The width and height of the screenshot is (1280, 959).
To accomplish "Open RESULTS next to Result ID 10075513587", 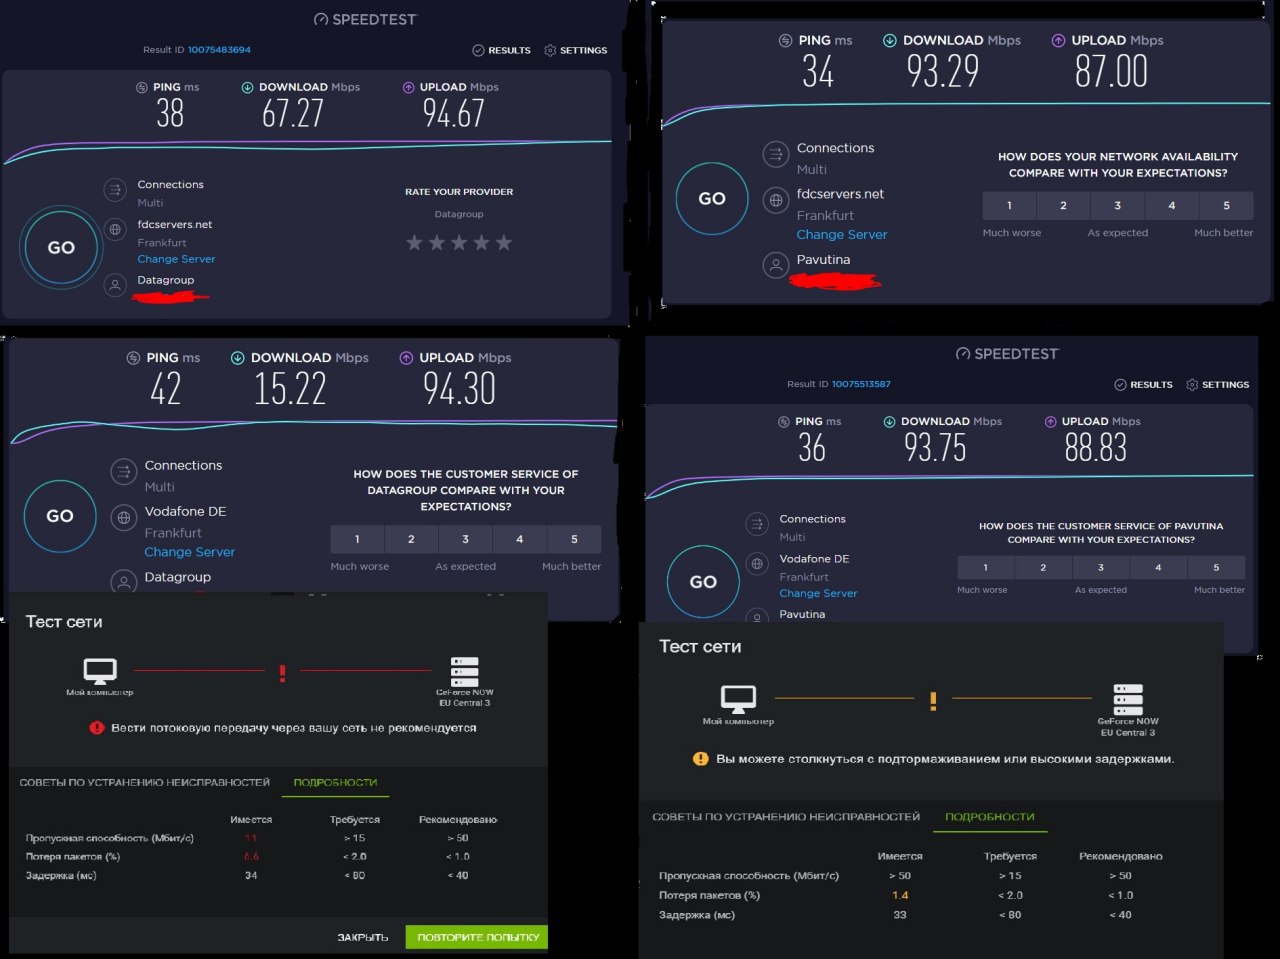I will [1143, 385].
